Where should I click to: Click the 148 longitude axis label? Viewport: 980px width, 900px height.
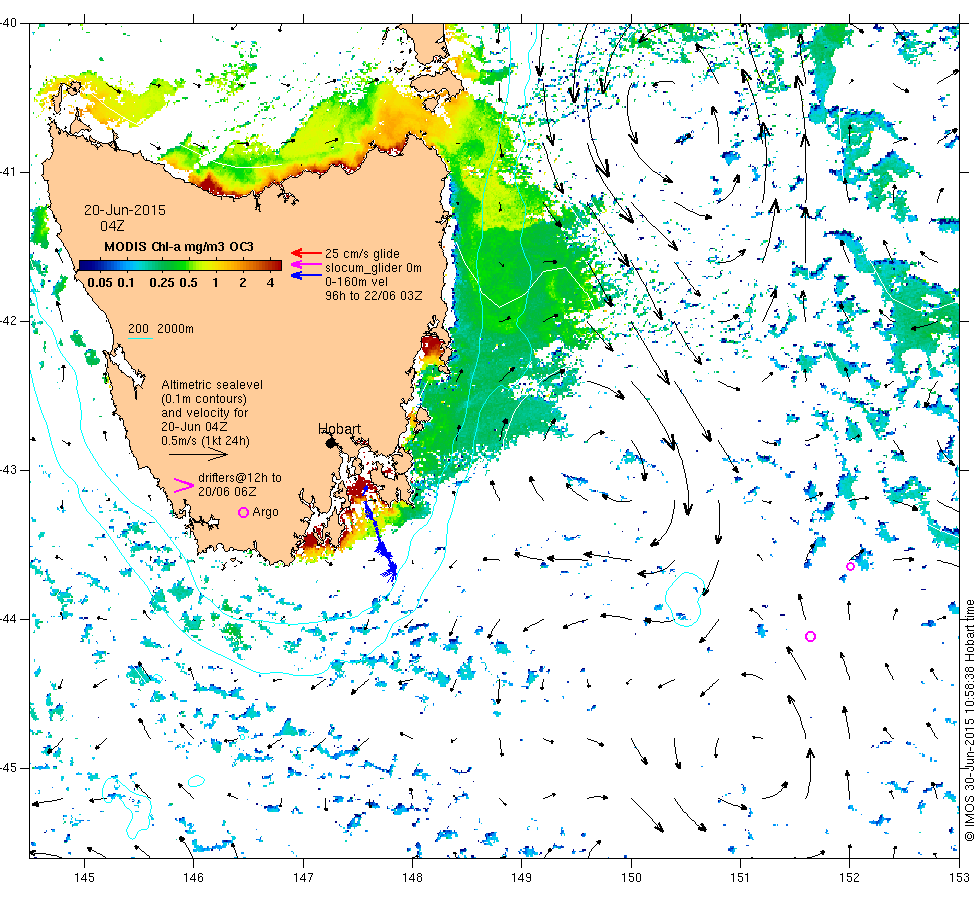[412, 878]
